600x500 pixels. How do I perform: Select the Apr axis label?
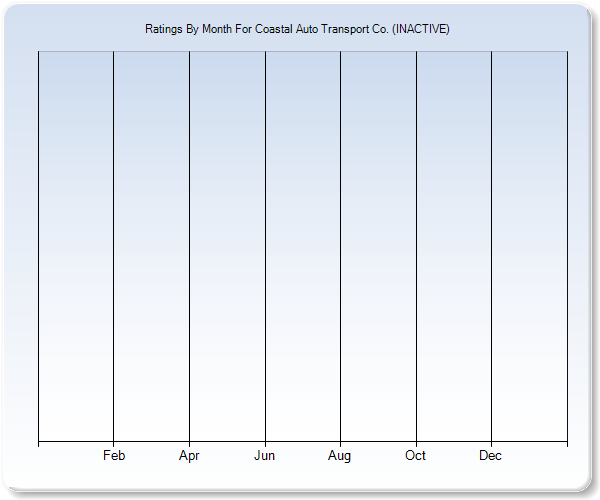pos(189,456)
